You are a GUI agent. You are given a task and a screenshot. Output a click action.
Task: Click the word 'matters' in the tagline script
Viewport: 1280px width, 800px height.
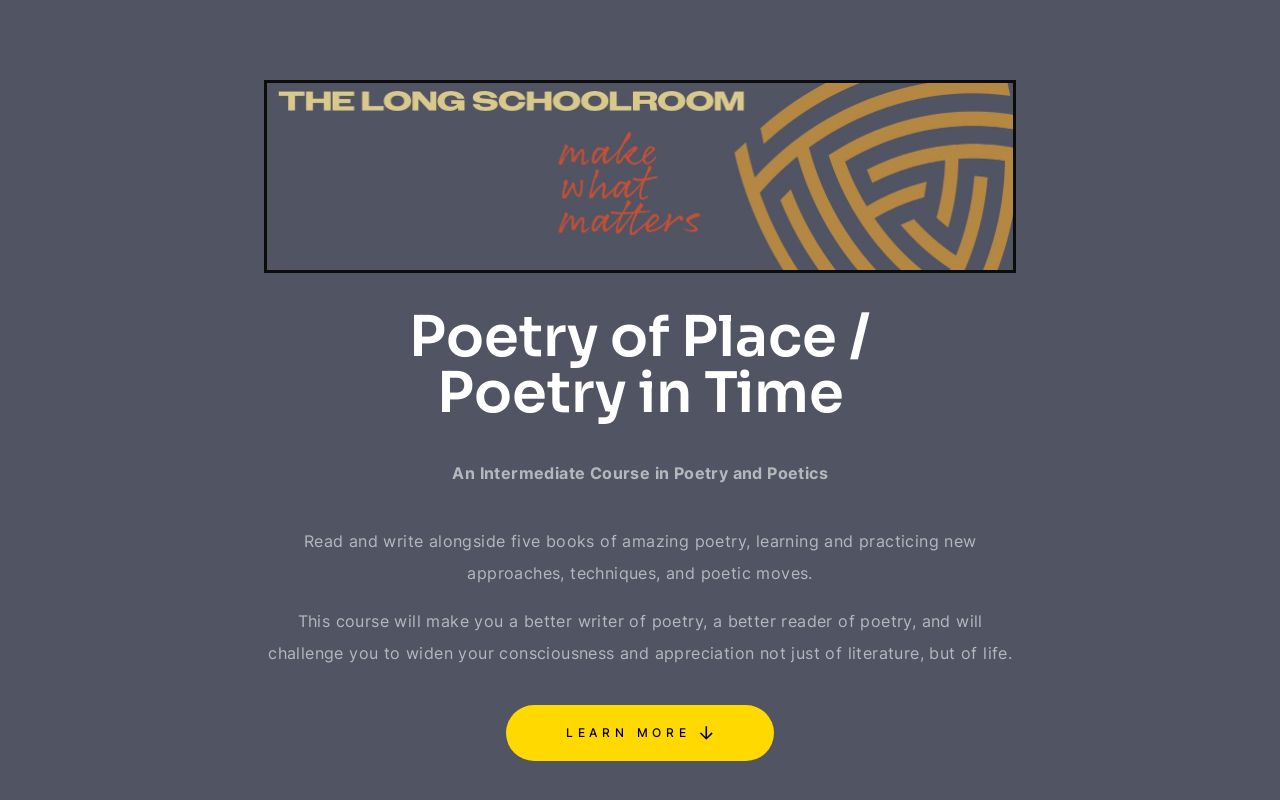630,221
